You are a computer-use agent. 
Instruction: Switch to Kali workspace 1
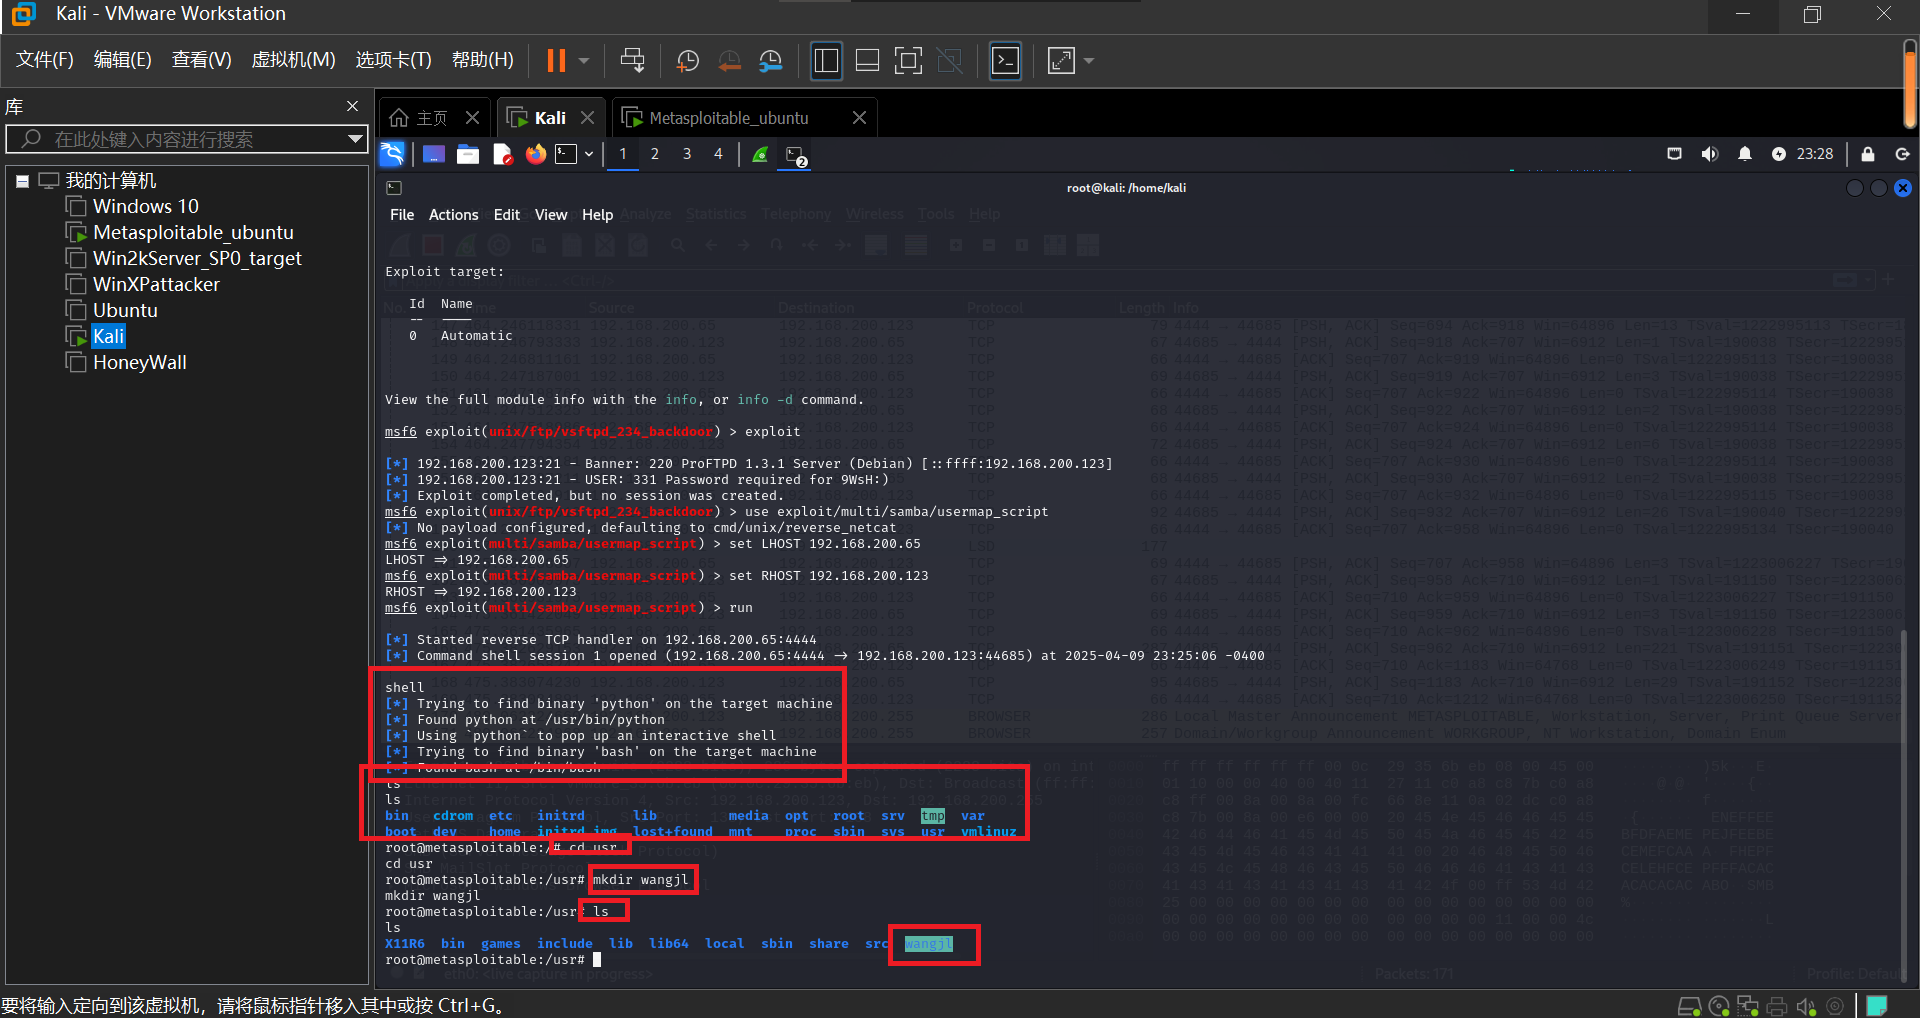(x=623, y=154)
